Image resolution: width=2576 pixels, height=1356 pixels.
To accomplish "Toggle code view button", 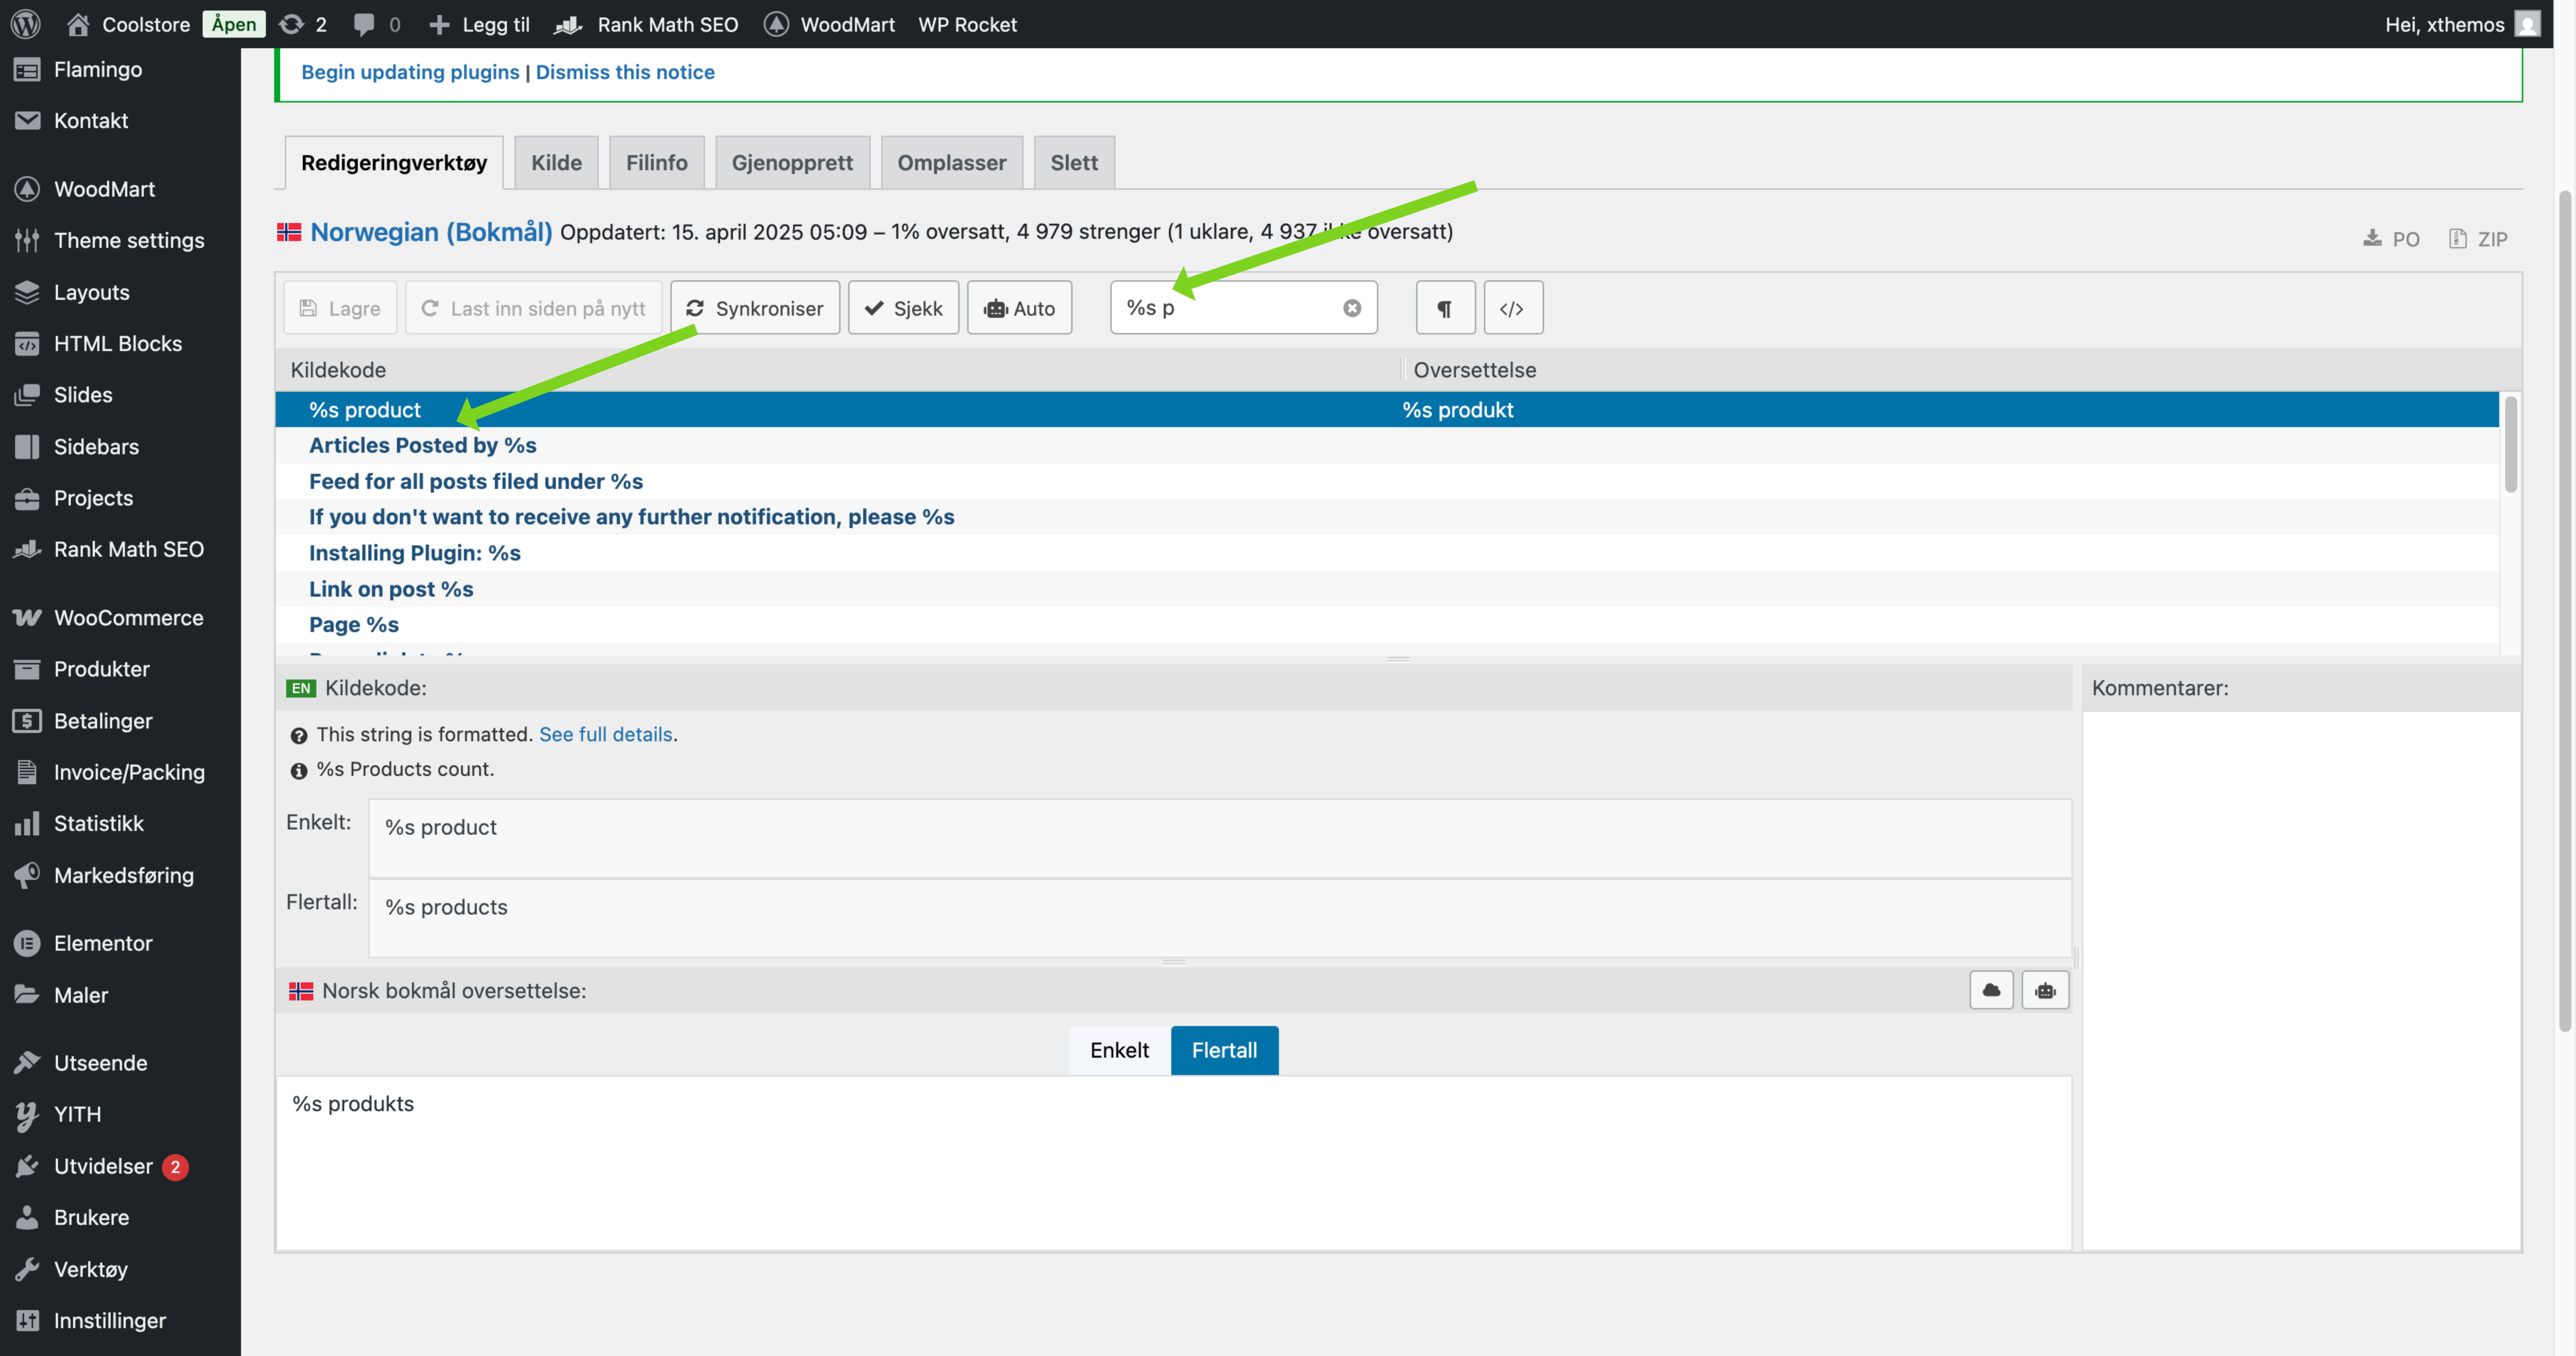I will click(1512, 308).
